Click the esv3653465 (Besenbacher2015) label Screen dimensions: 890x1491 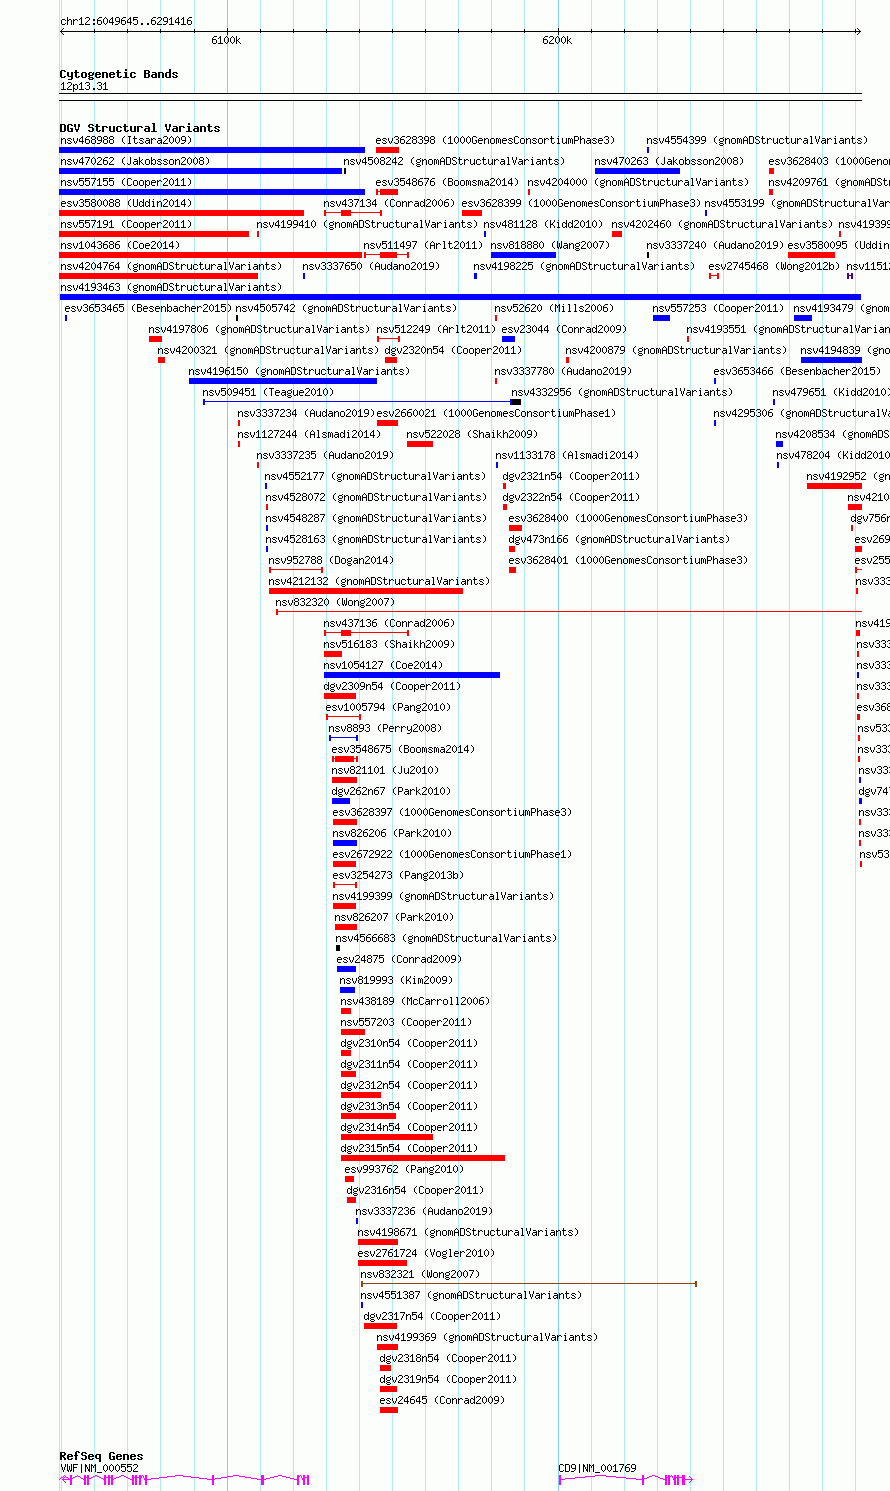click(x=148, y=308)
